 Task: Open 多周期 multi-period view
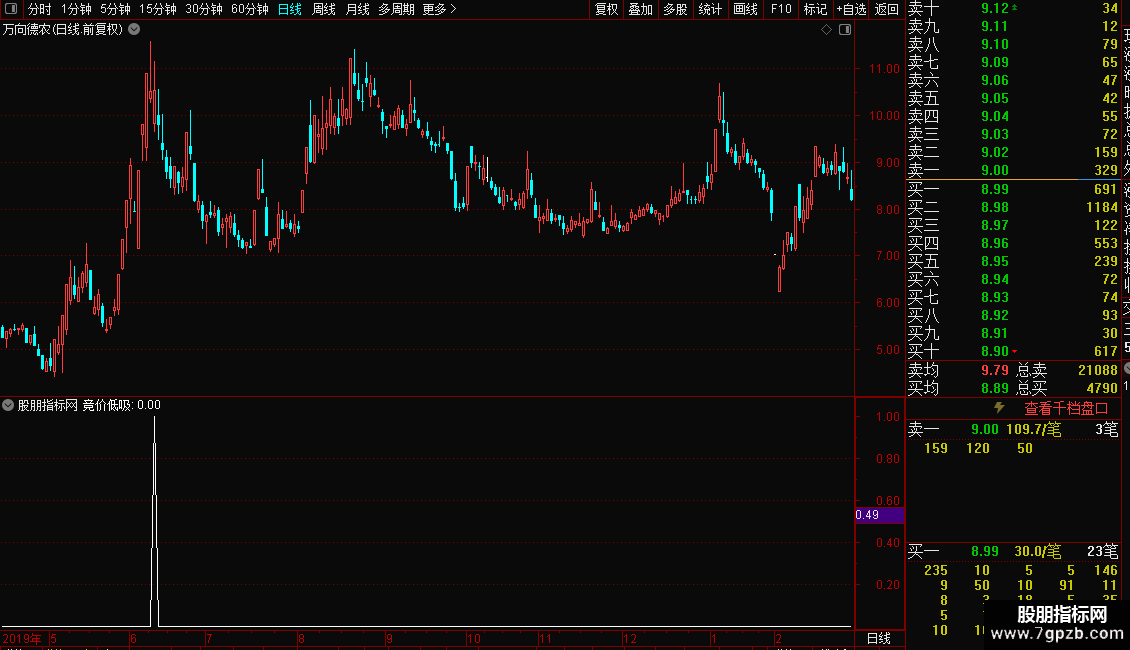pos(396,9)
